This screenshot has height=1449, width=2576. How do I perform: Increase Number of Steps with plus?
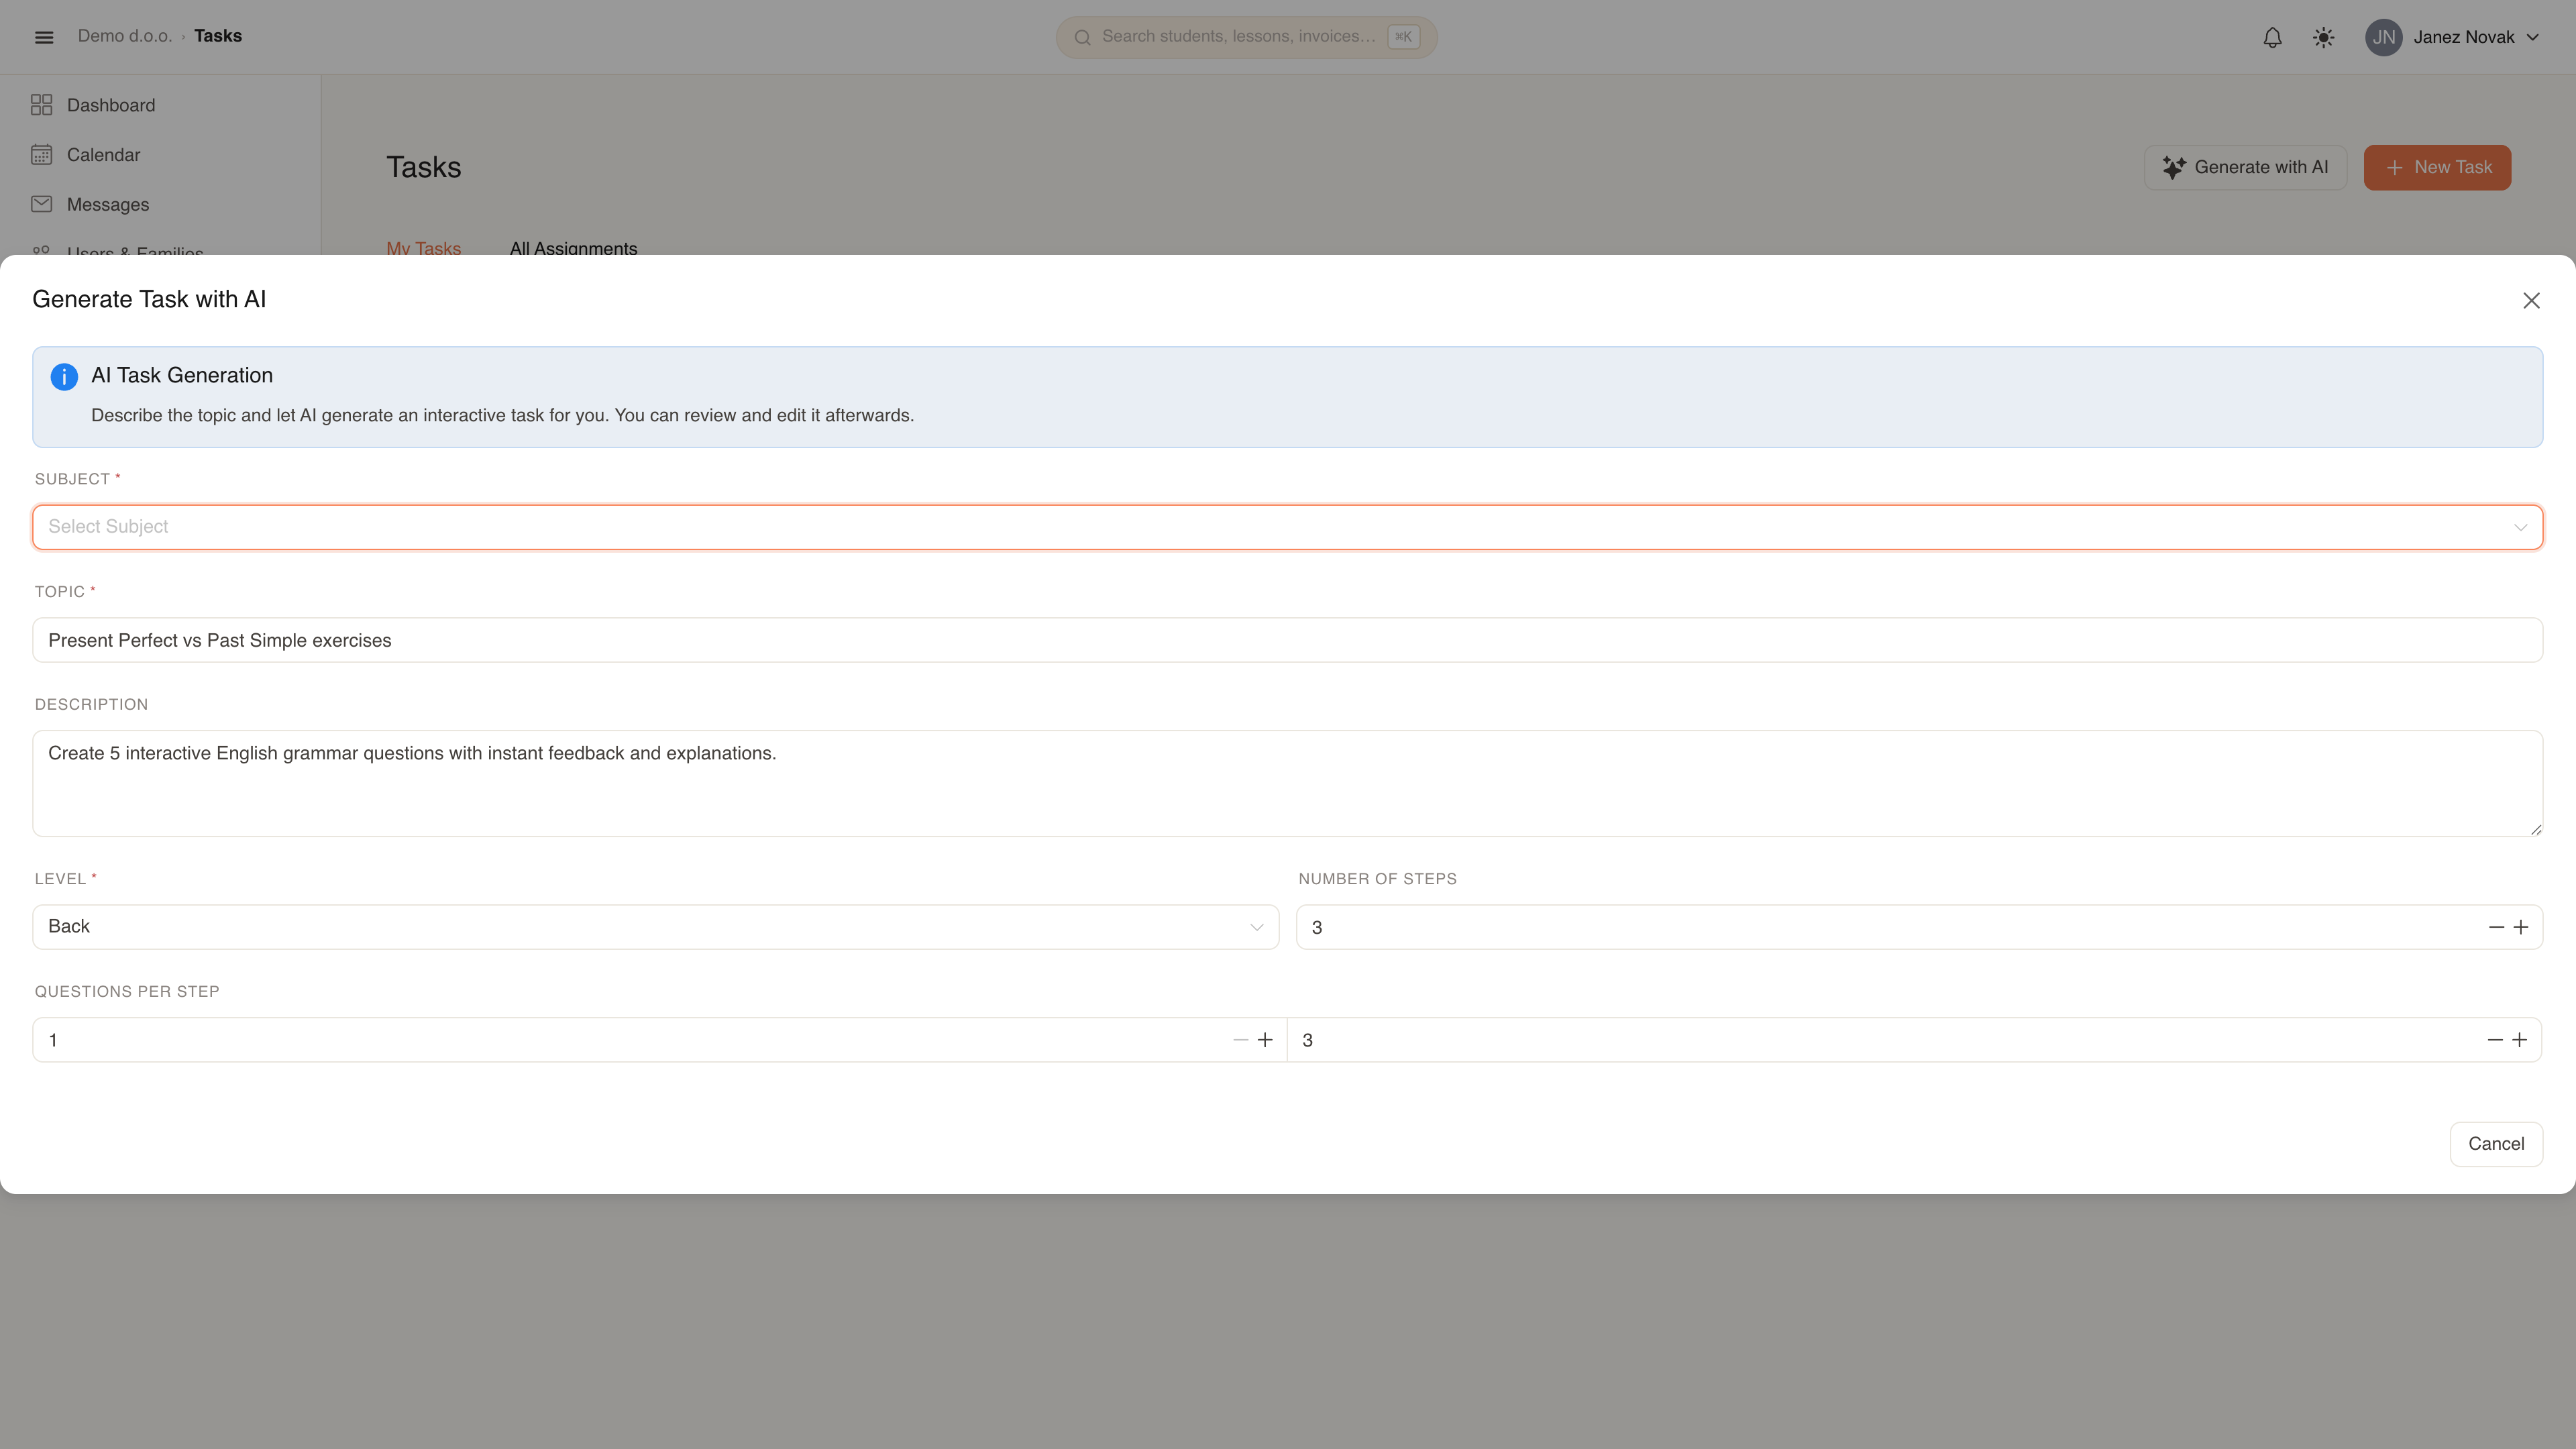(2520, 927)
